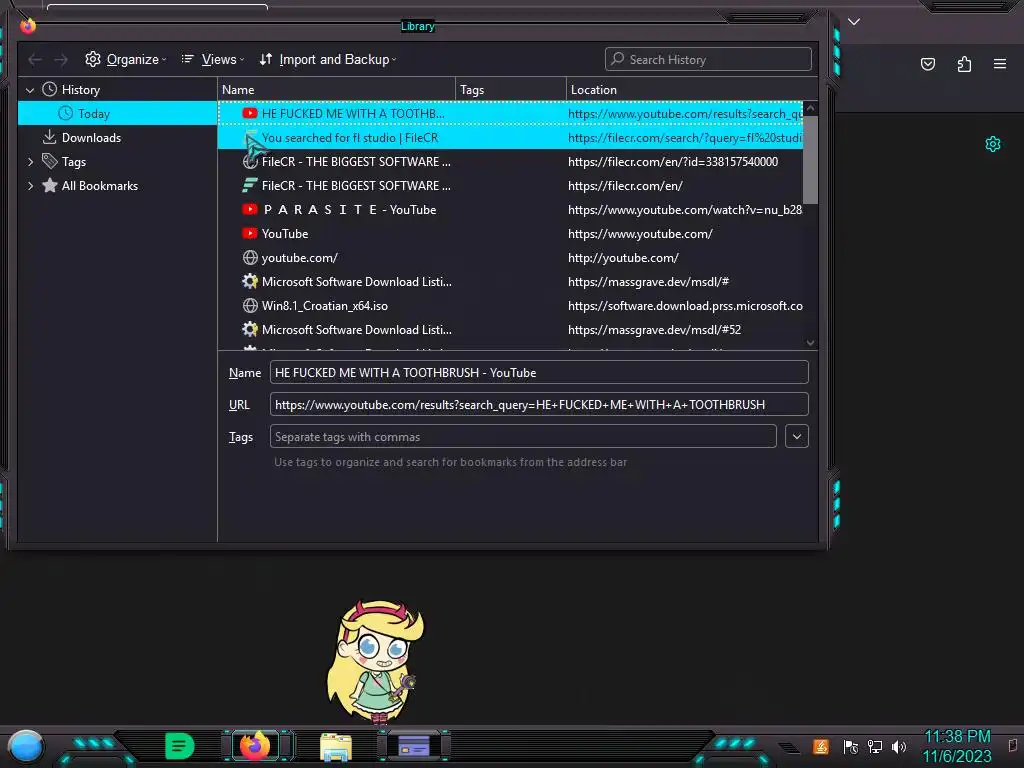Open the Firefox hamburger application menu
Screen dimensions: 1024x768
1000,64
